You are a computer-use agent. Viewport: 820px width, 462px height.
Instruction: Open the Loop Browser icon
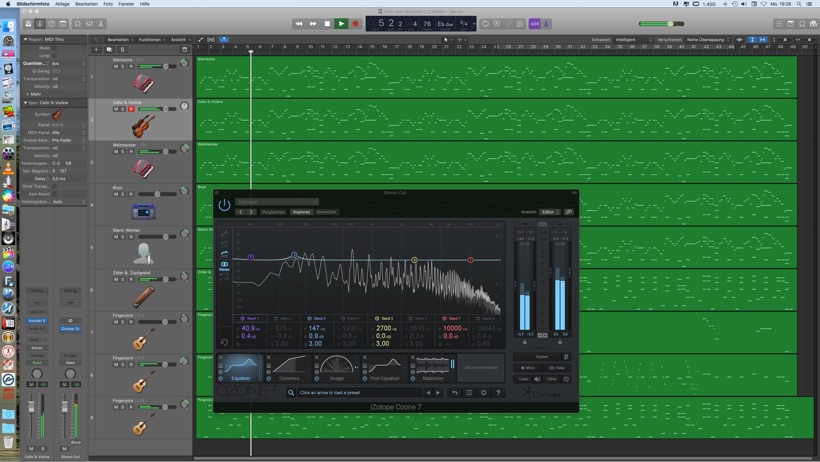point(802,24)
